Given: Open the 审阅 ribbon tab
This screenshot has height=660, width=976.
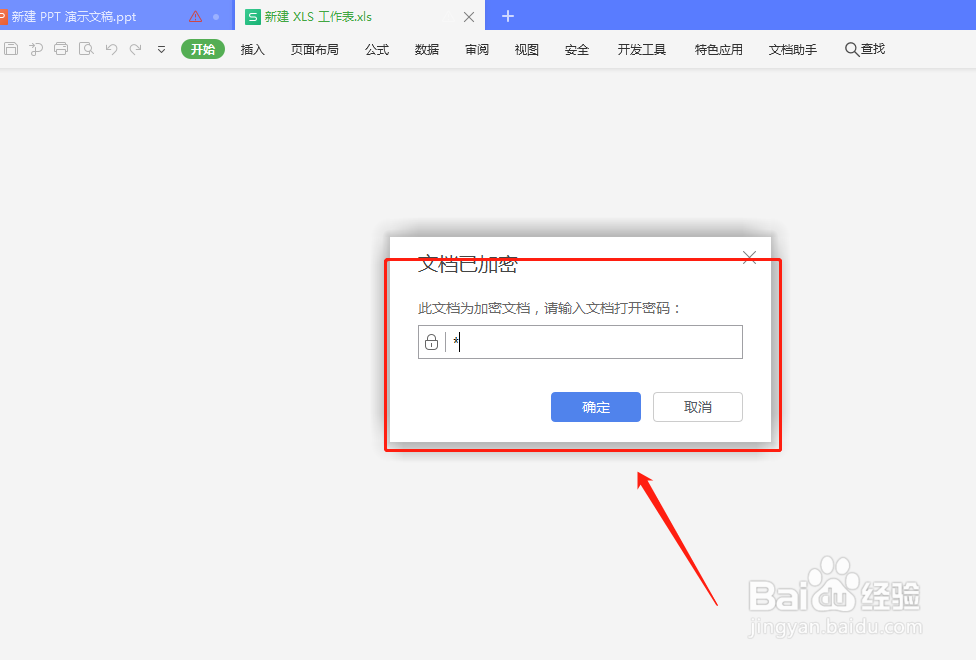Looking at the screenshot, I should pos(477,49).
